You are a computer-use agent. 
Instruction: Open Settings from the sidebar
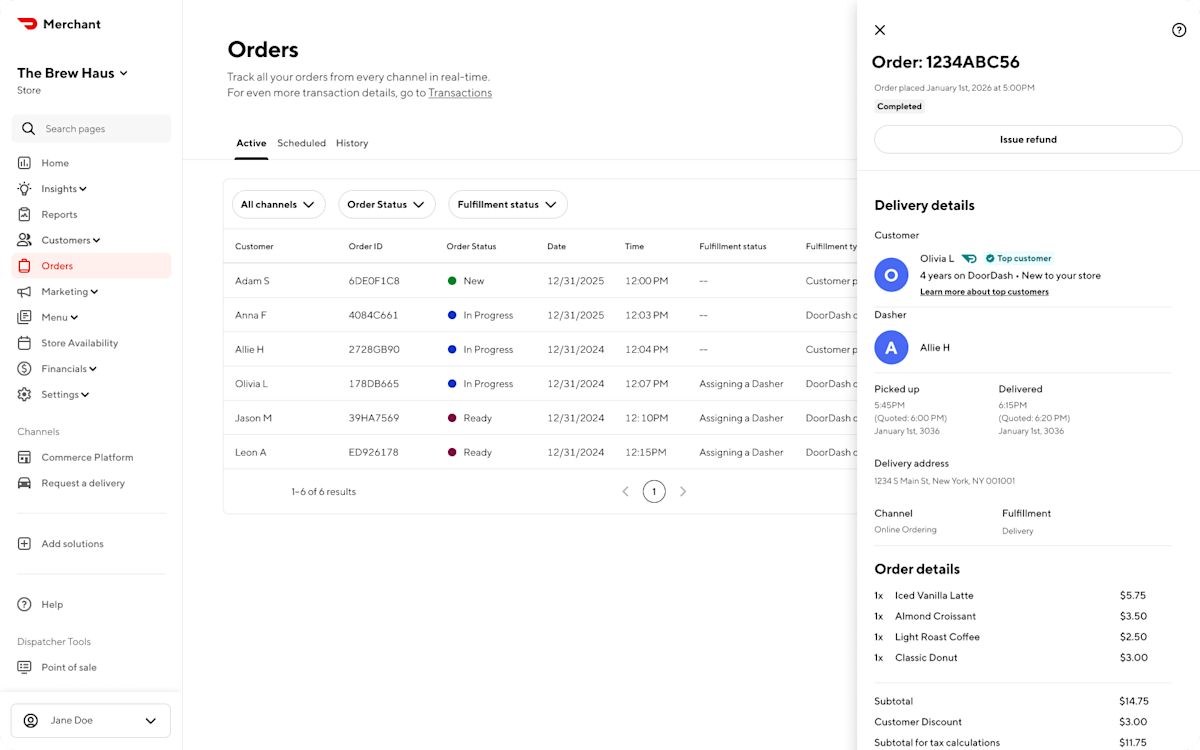click(x=57, y=394)
